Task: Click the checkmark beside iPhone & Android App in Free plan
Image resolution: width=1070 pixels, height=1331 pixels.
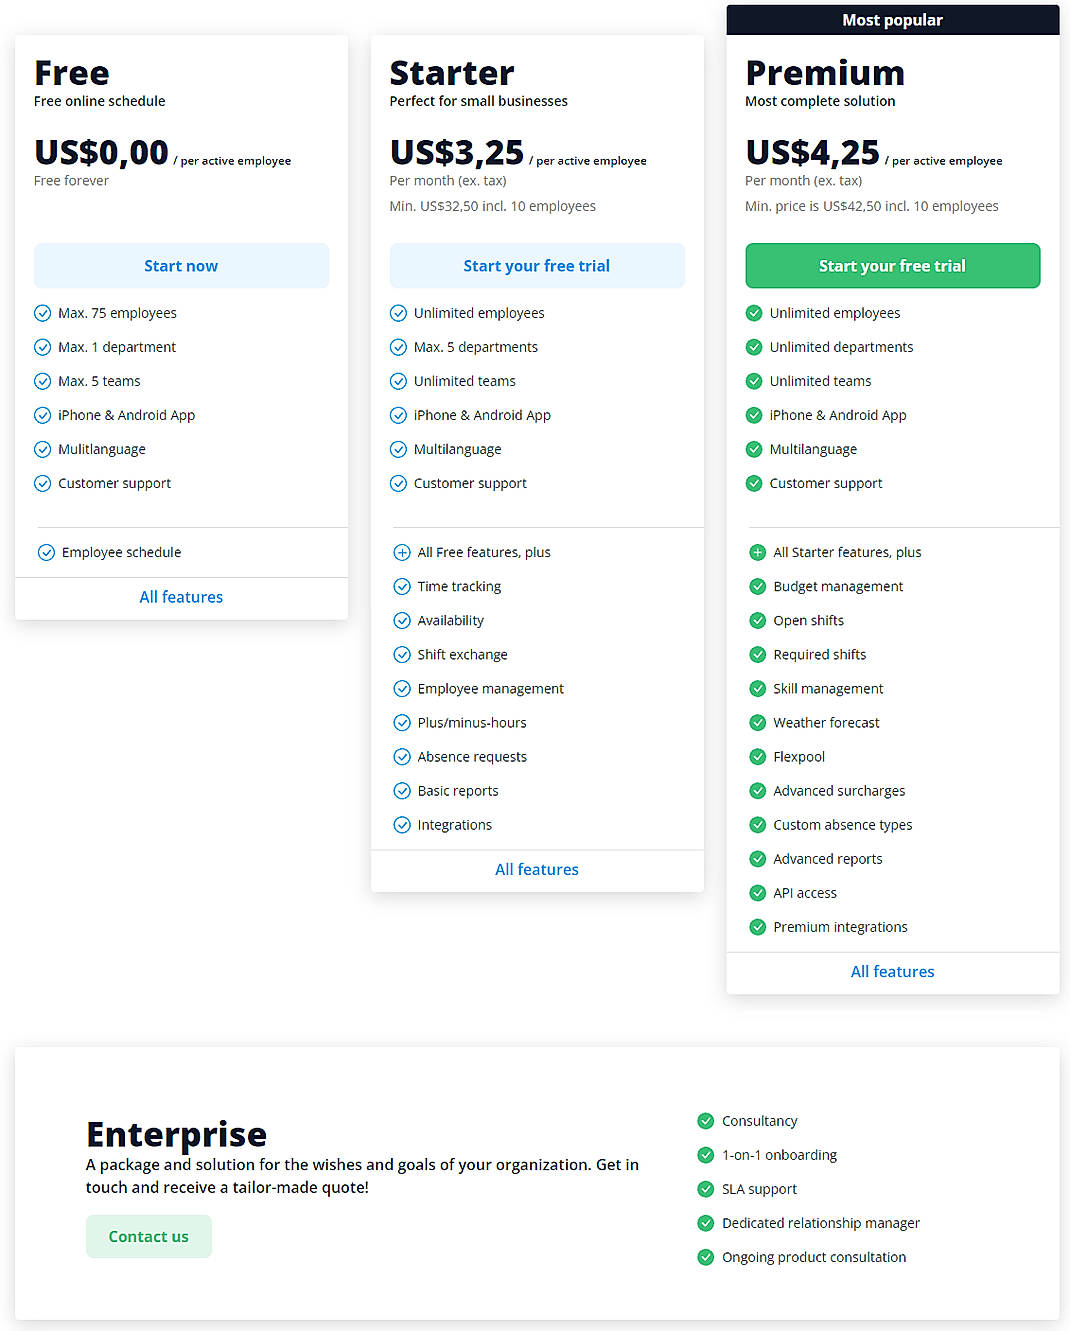Action: 42,415
